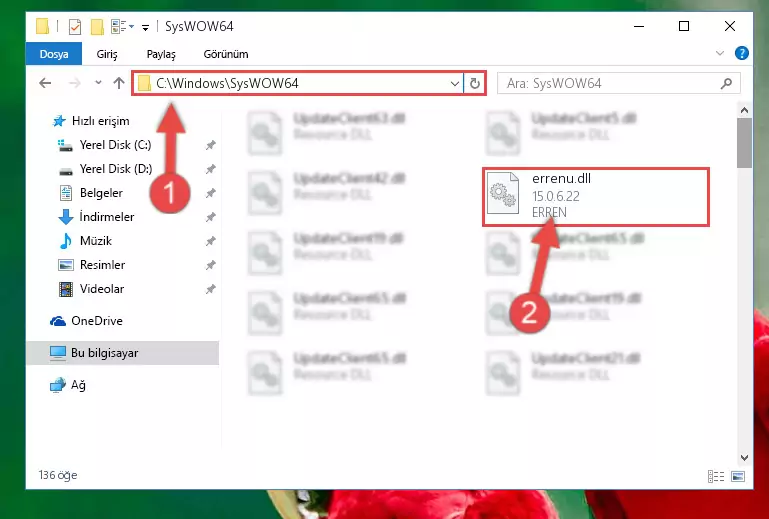Open recent locations dropdown chevron

pos(98,82)
